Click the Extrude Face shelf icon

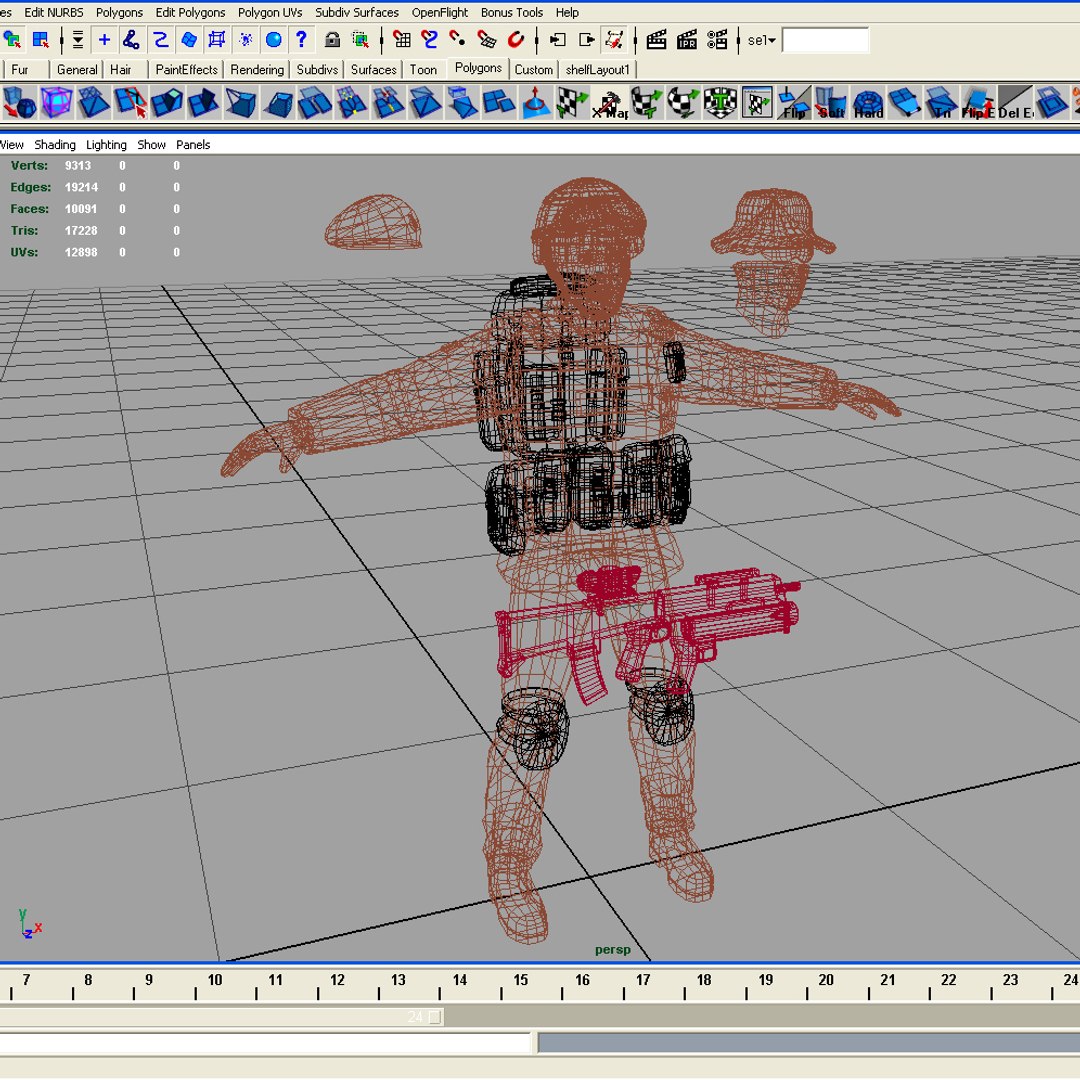[x=167, y=103]
